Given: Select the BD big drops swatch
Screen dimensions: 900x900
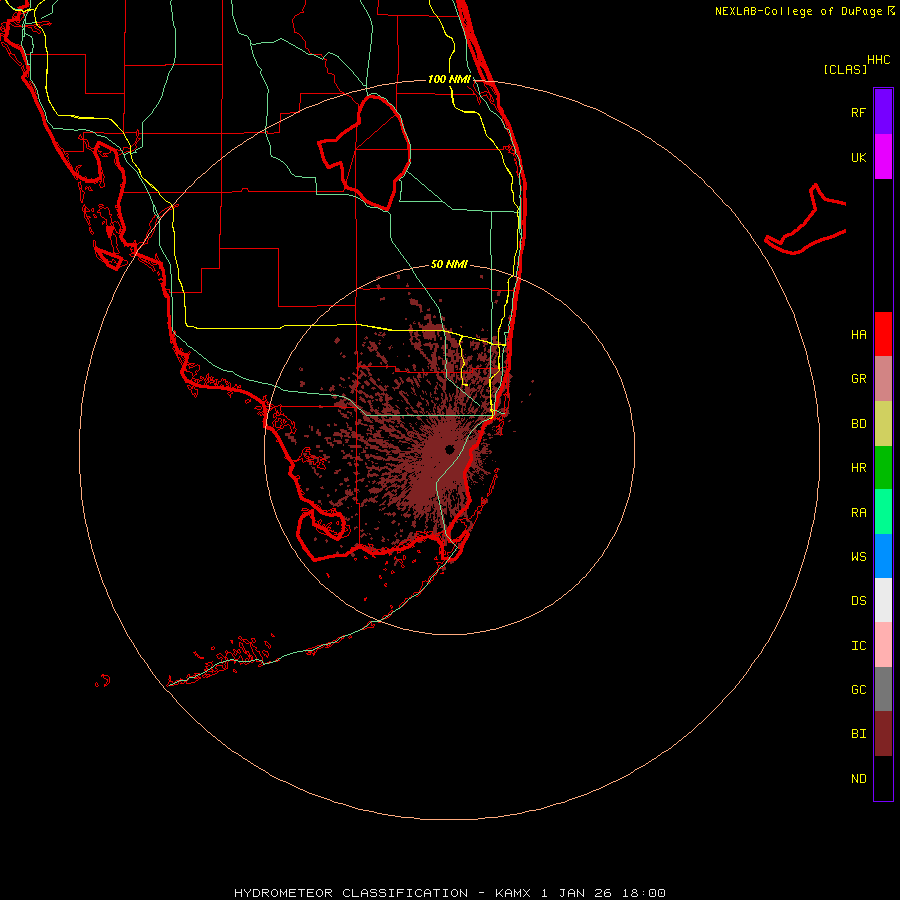Looking at the screenshot, I should (883, 424).
